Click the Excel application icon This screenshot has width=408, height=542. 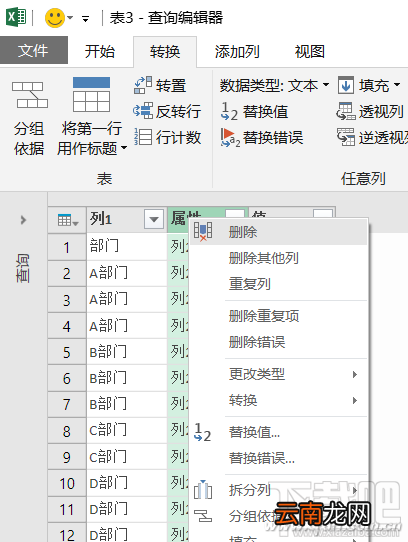point(16,17)
